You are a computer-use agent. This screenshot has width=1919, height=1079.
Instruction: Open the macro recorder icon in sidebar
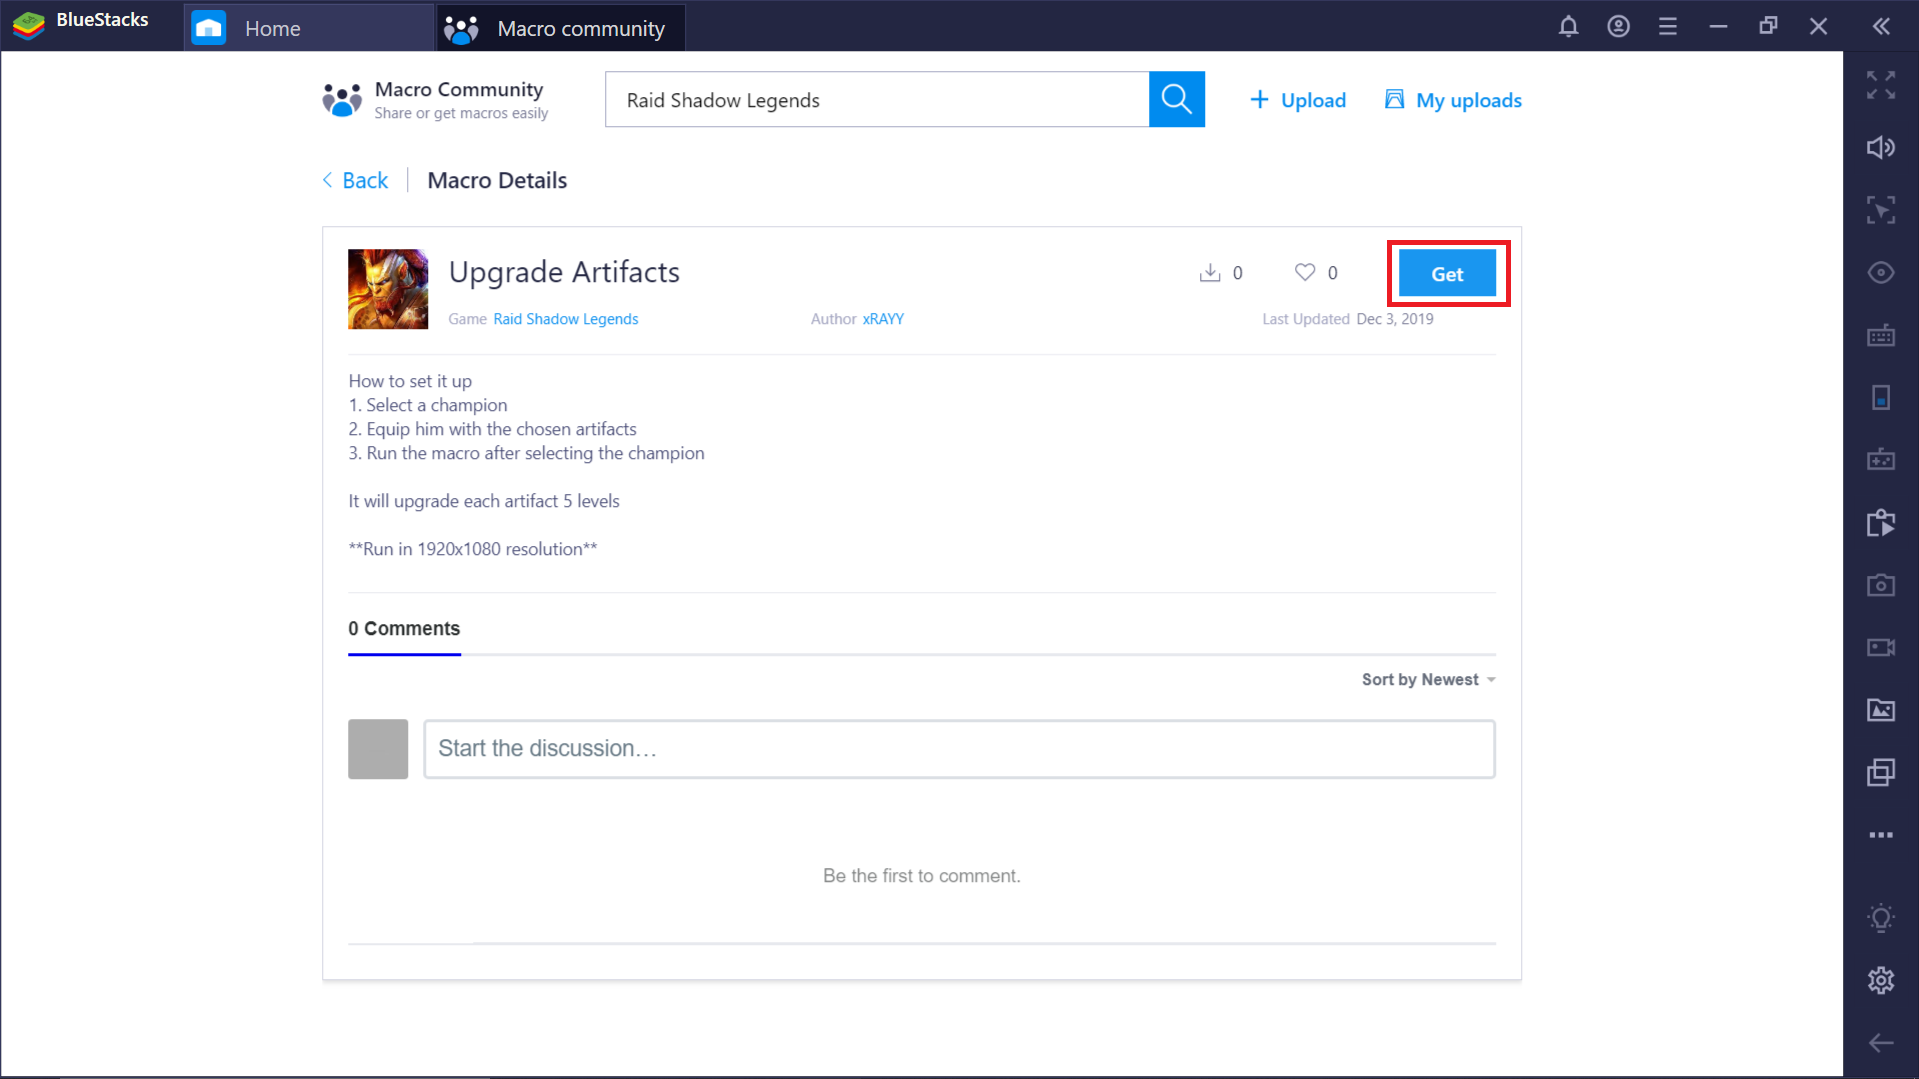pyautogui.click(x=1881, y=522)
